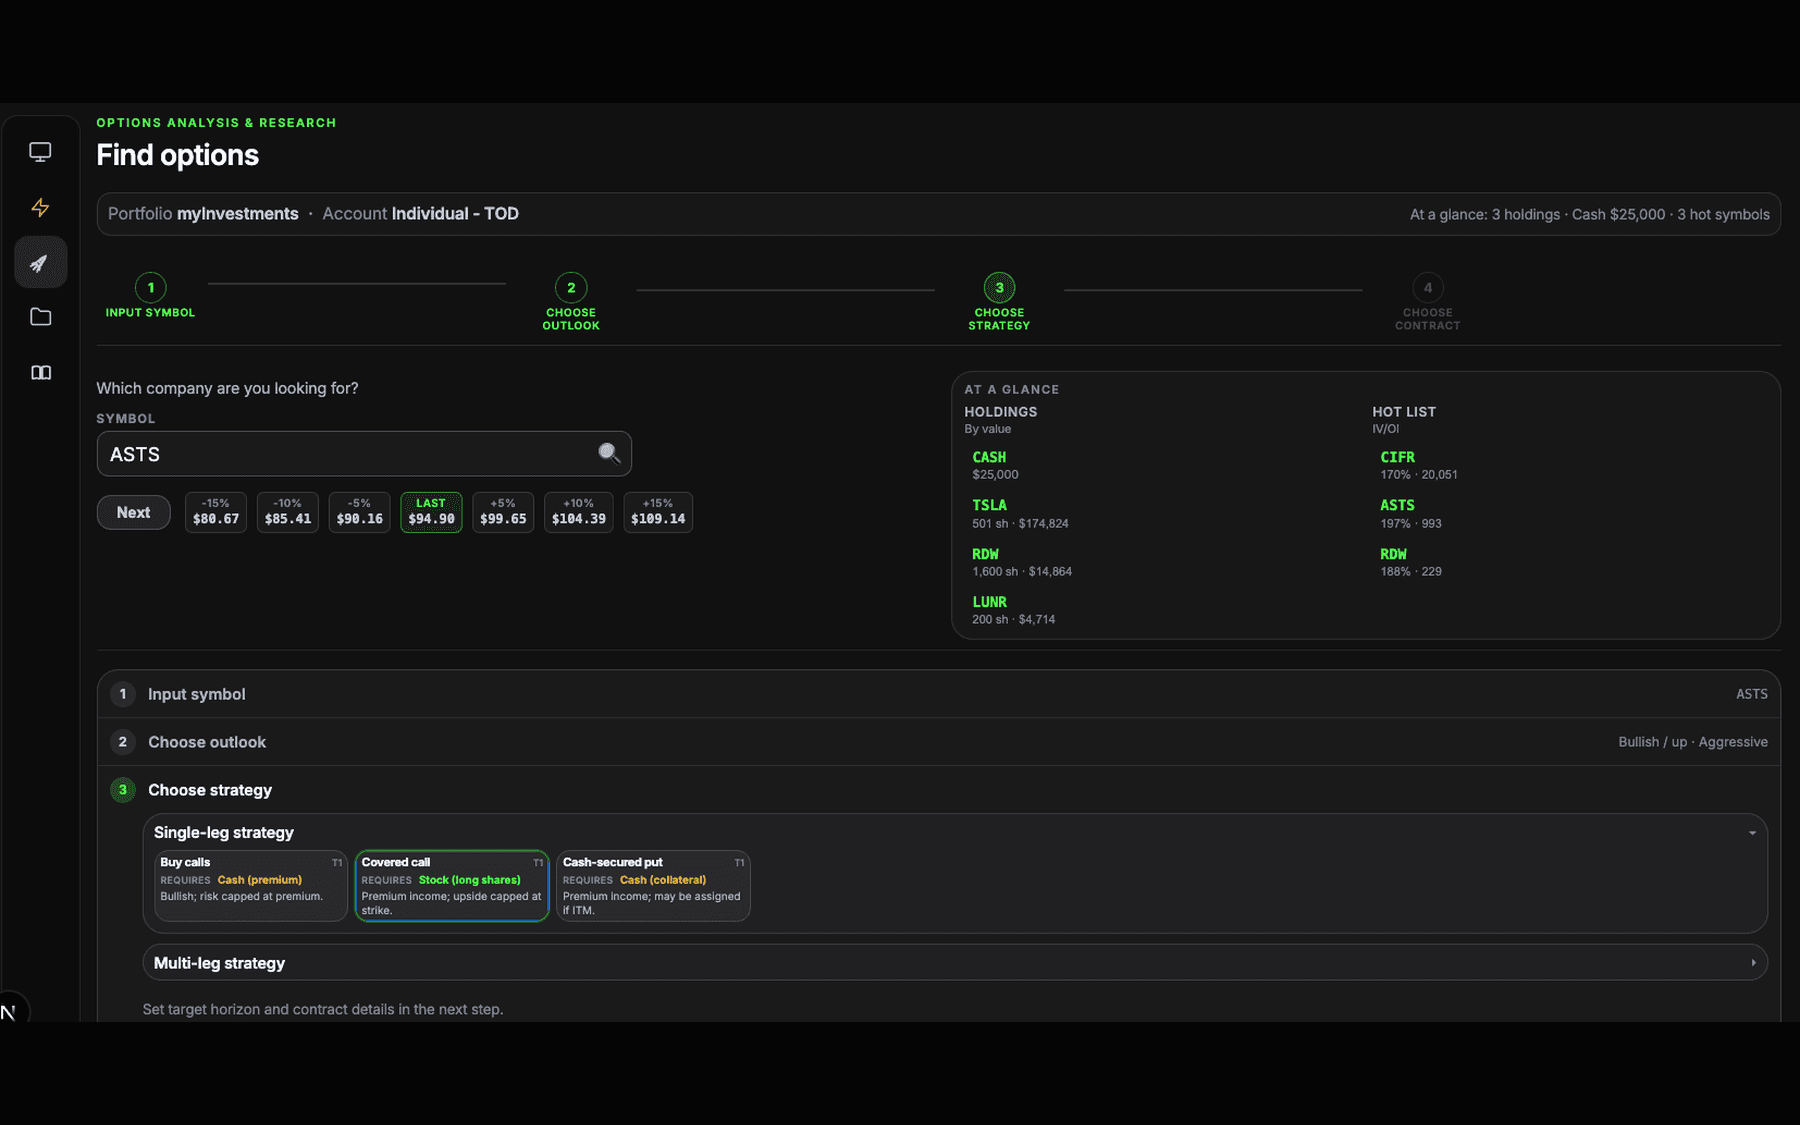Viewport: 1800px width, 1125px height.
Task: Select the -10% $85.41 price target
Action: (288, 512)
